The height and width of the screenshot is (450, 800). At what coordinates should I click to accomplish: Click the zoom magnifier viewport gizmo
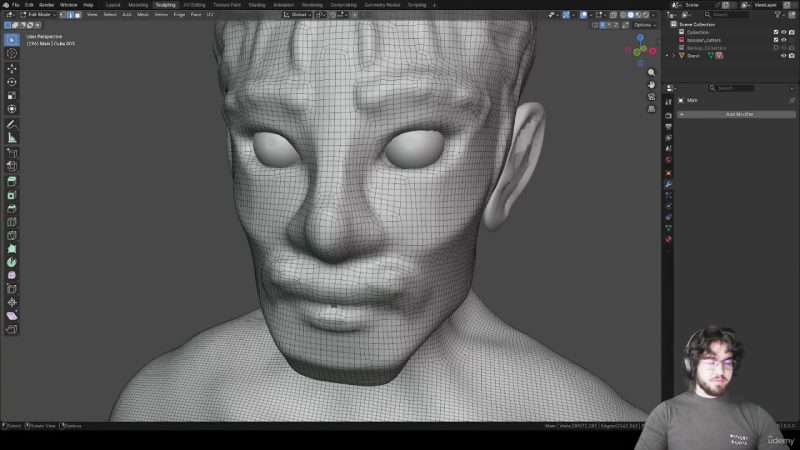652,73
